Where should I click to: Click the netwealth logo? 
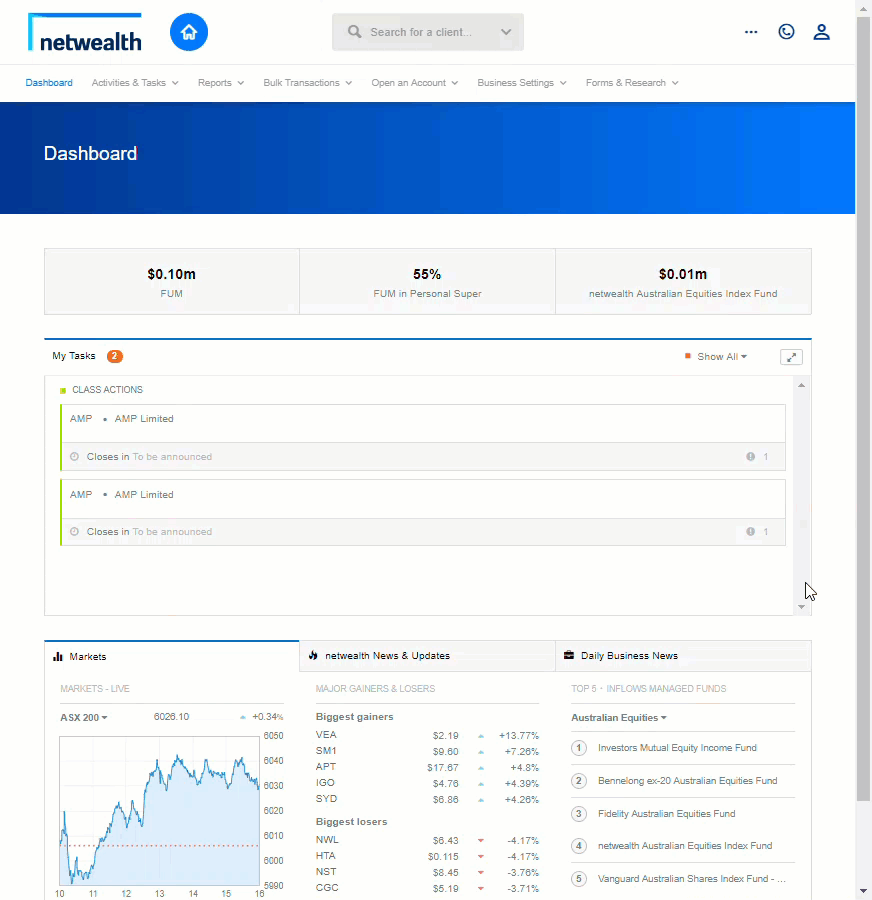point(85,33)
